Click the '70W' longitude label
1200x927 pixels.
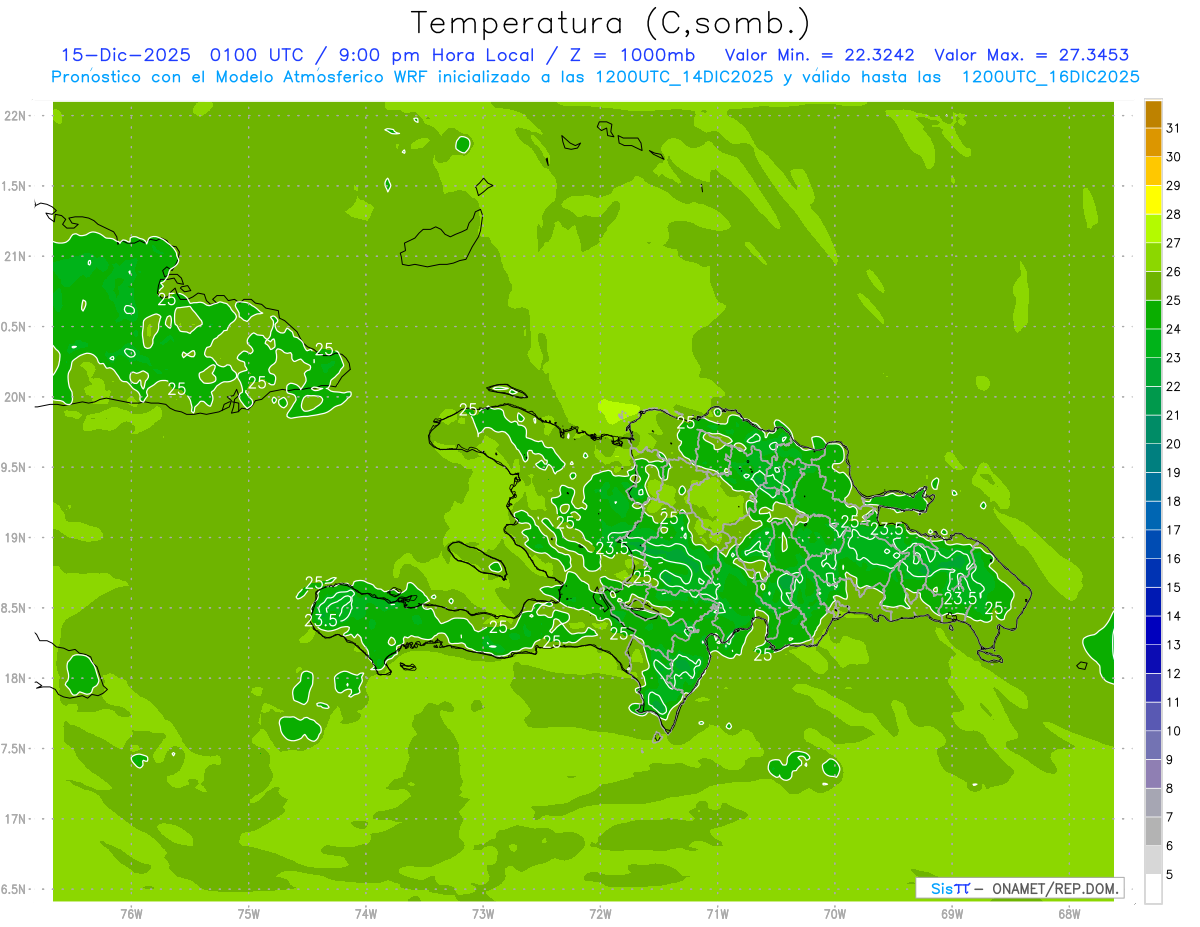click(x=835, y=914)
